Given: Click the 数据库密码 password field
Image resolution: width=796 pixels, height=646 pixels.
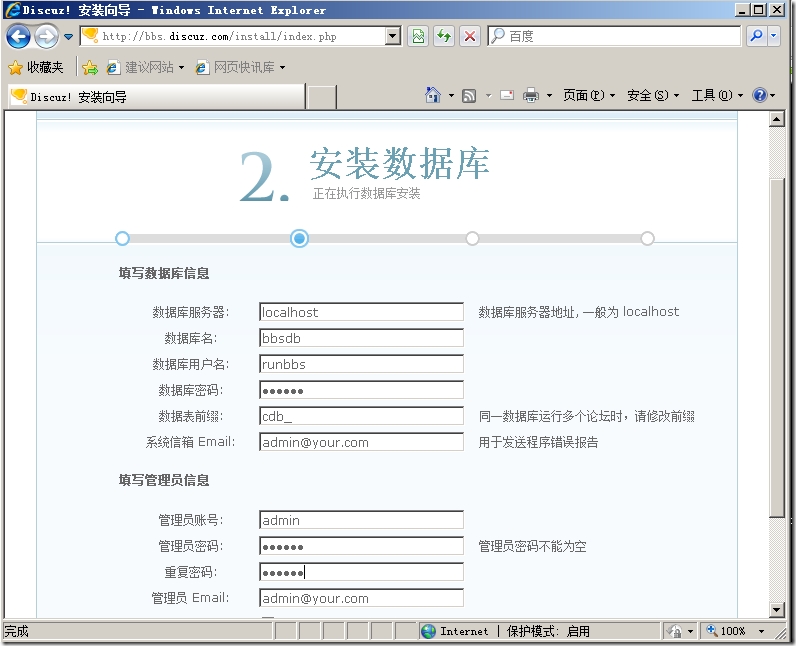Looking at the screenshot, I should (361, 390).
